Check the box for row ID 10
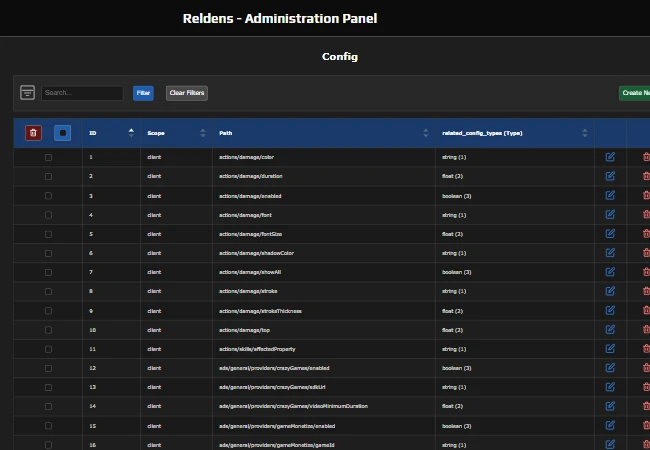 49,330
